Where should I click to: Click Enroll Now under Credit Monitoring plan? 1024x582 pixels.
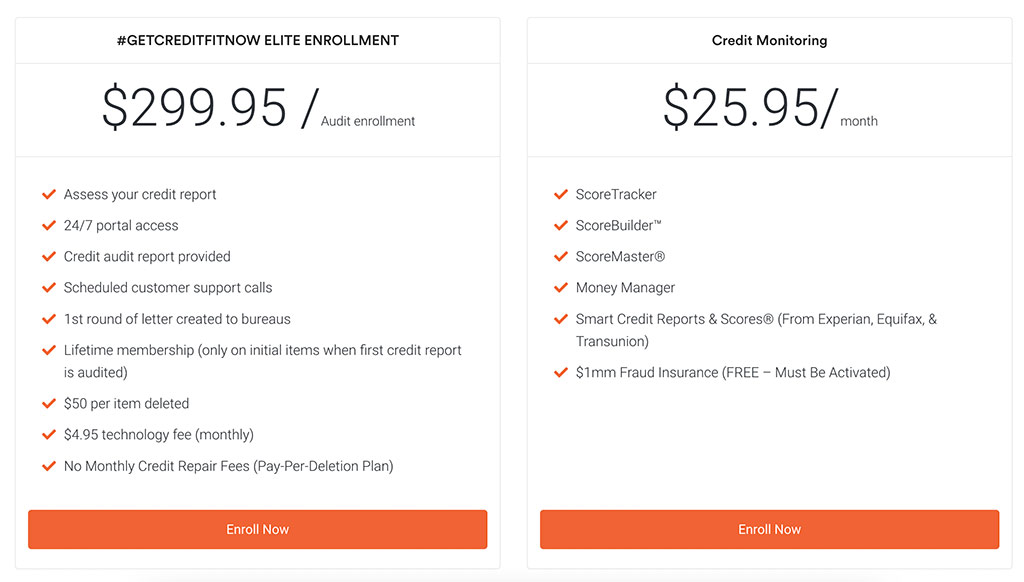click(769, 529)
